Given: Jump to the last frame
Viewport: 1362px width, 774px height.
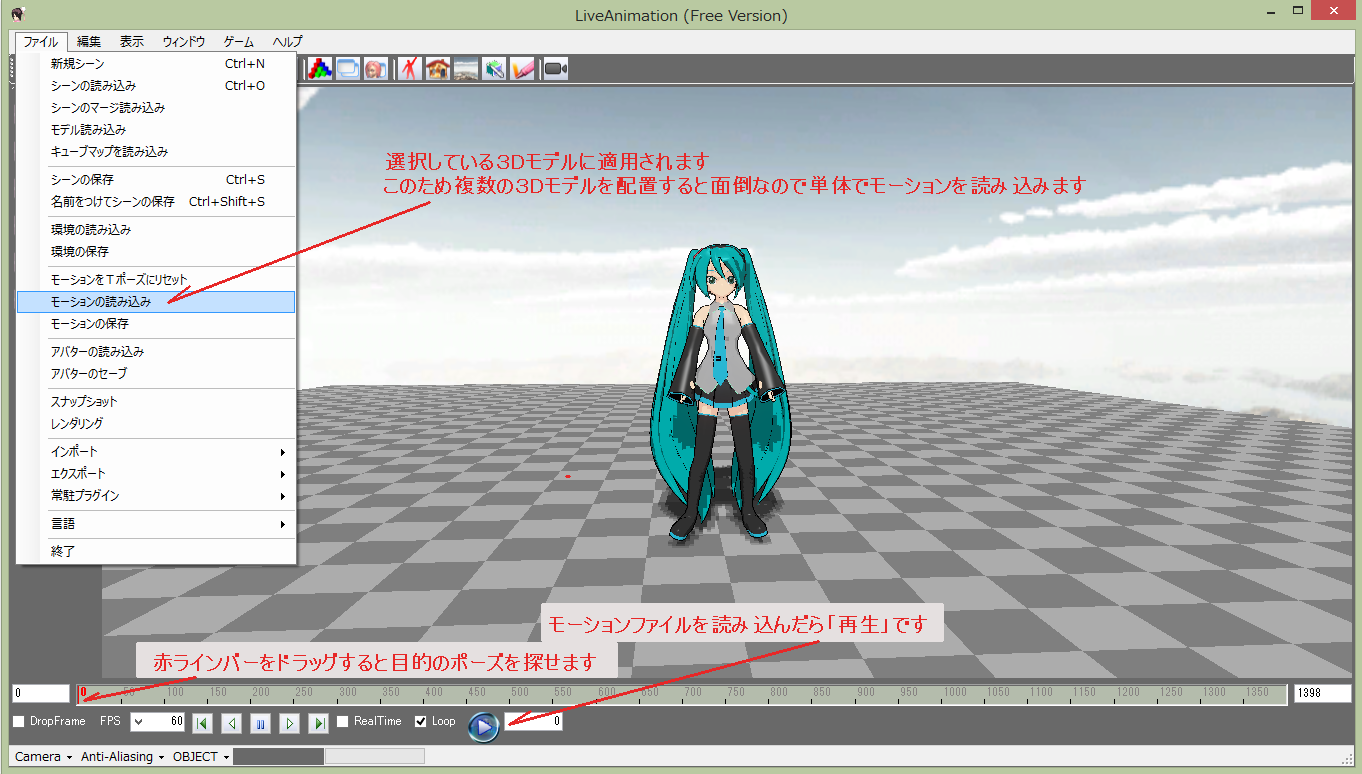Looking at the screenshot, I should point(319,723).
